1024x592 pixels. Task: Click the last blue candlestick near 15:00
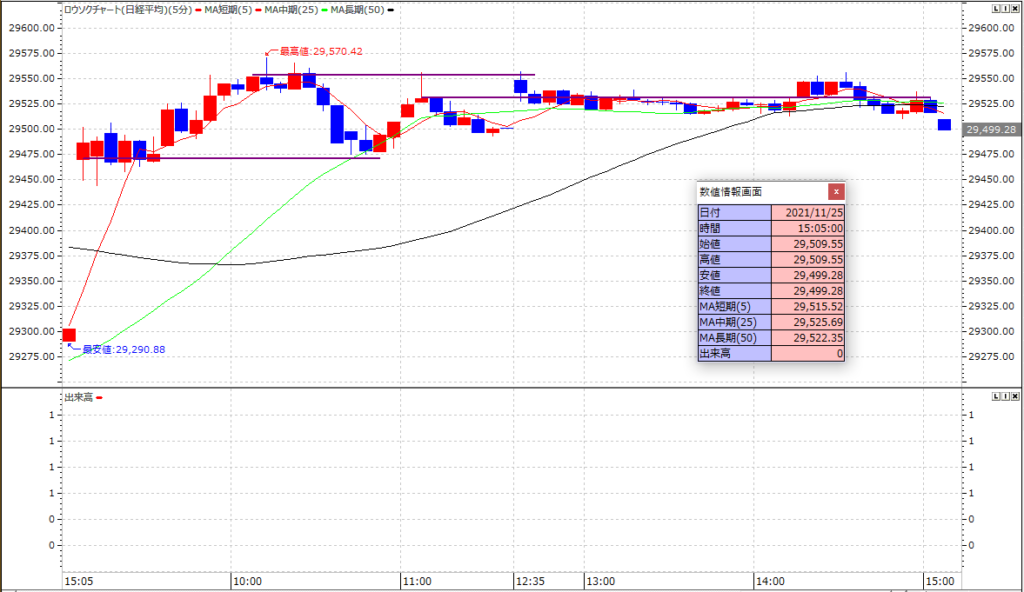coord(944,124)
